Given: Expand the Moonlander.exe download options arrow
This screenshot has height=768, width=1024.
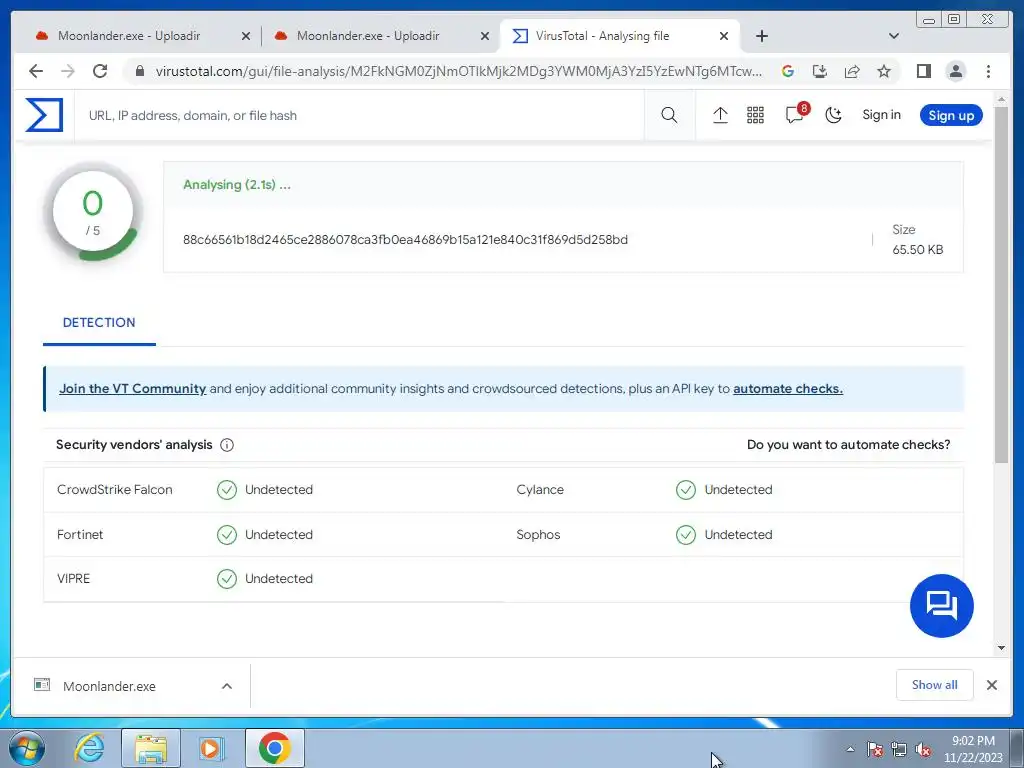Looking at the screenshot, I should (x=227, y=686).
